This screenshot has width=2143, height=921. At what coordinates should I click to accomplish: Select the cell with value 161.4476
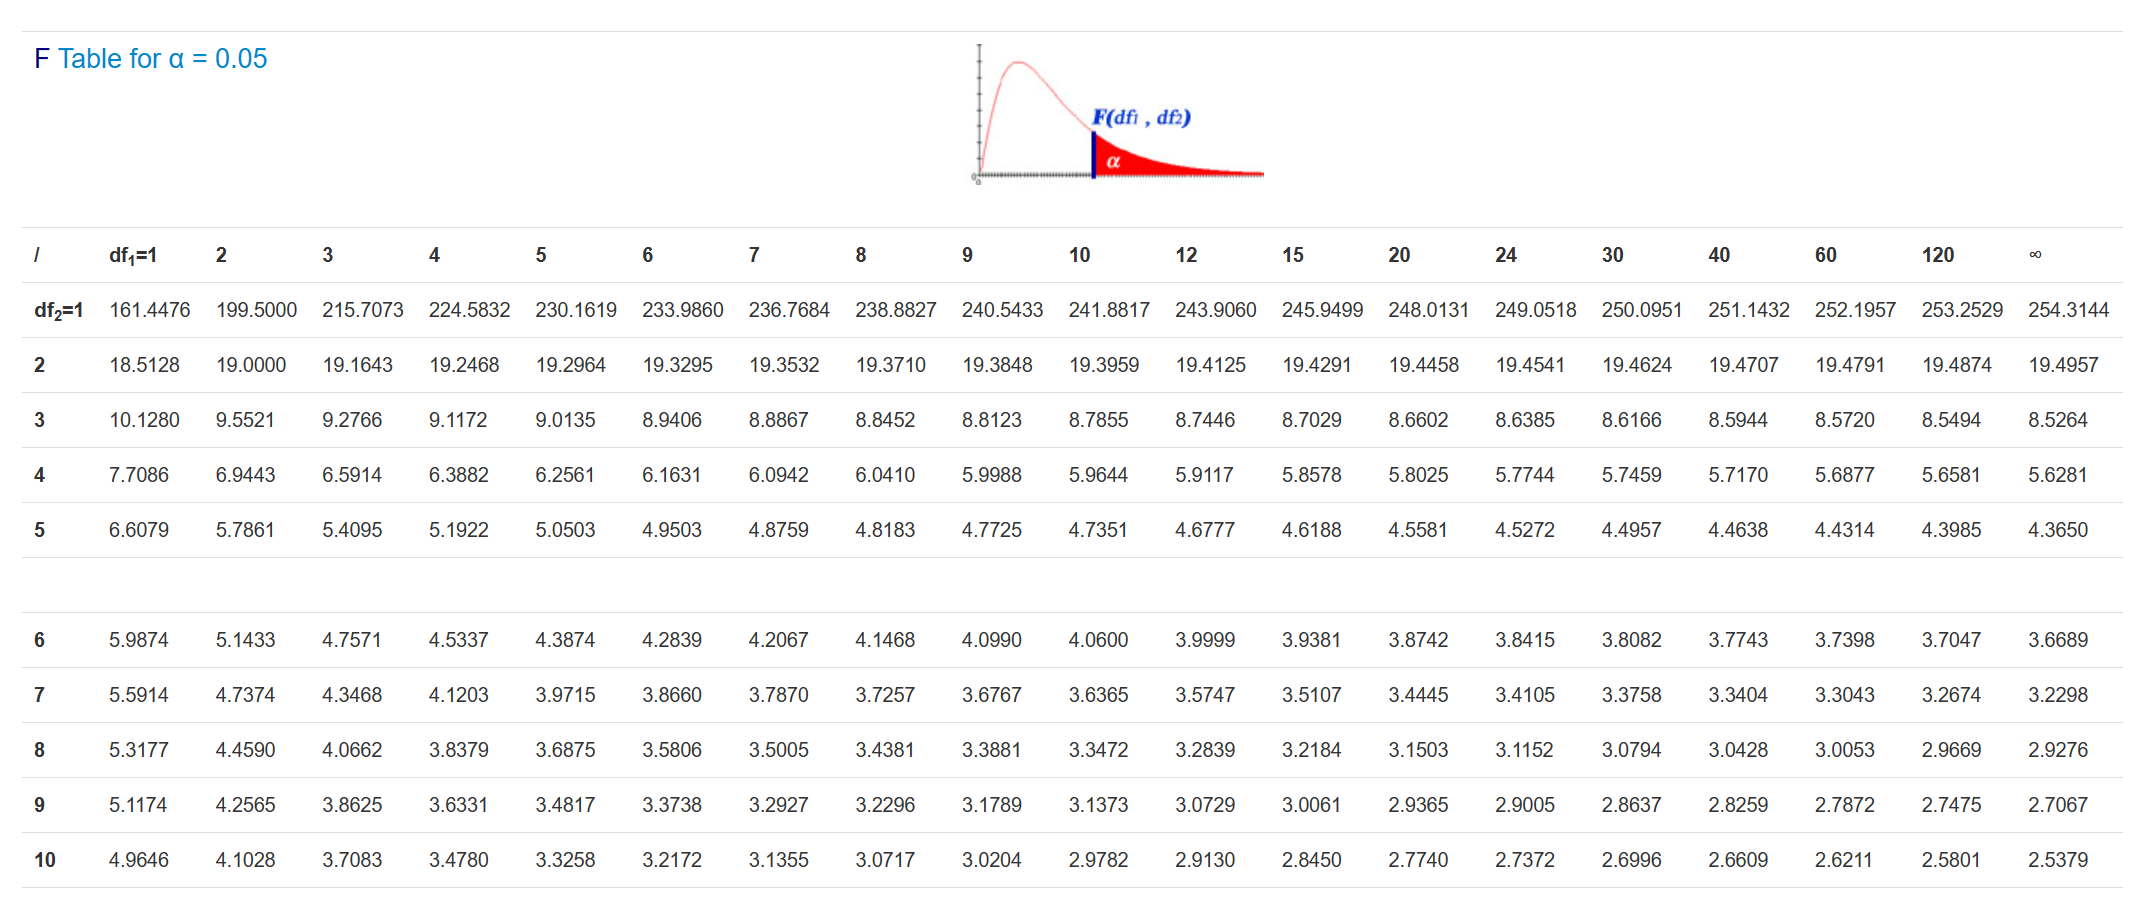tap(149, 310)
